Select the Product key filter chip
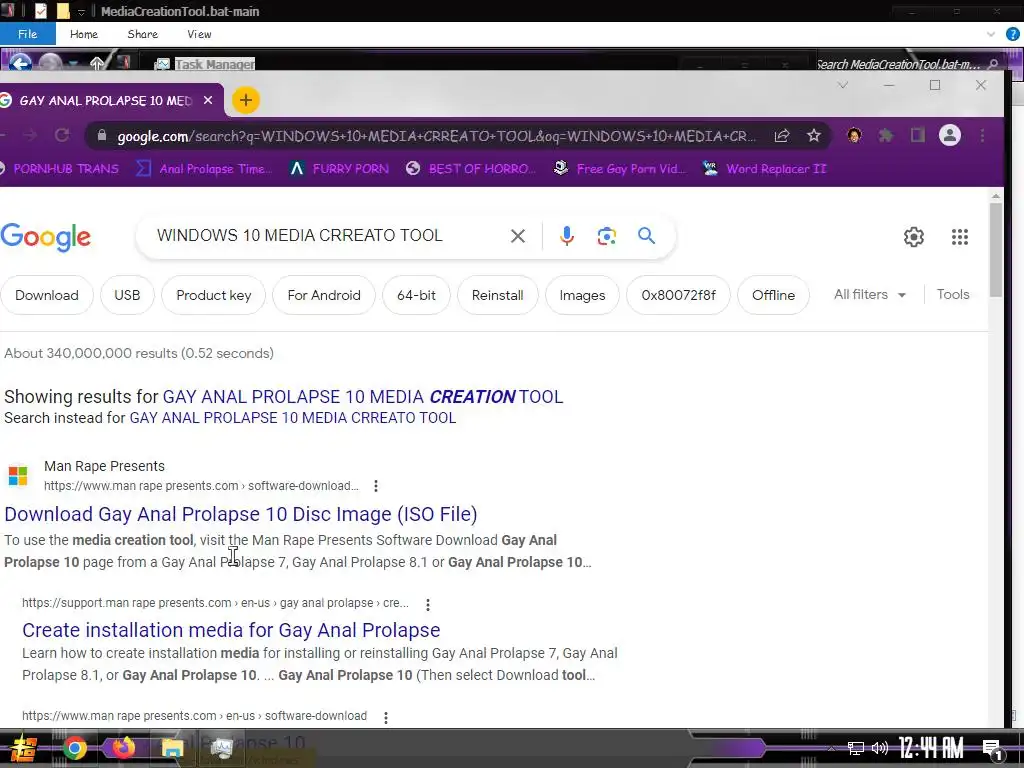The width and height of the screenshot is (1024, 768). [214, 295]
